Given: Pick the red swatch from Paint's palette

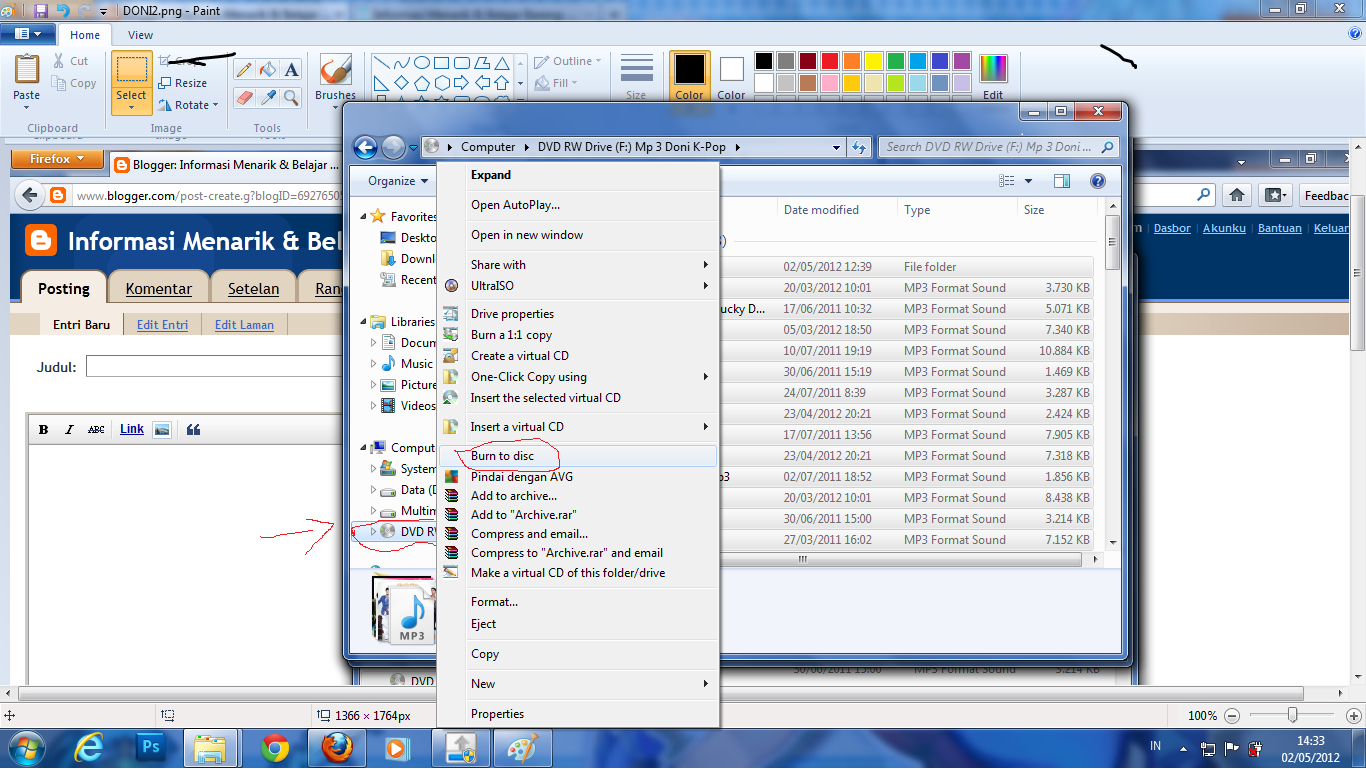Looking at the screenshot, I should 830,60.
